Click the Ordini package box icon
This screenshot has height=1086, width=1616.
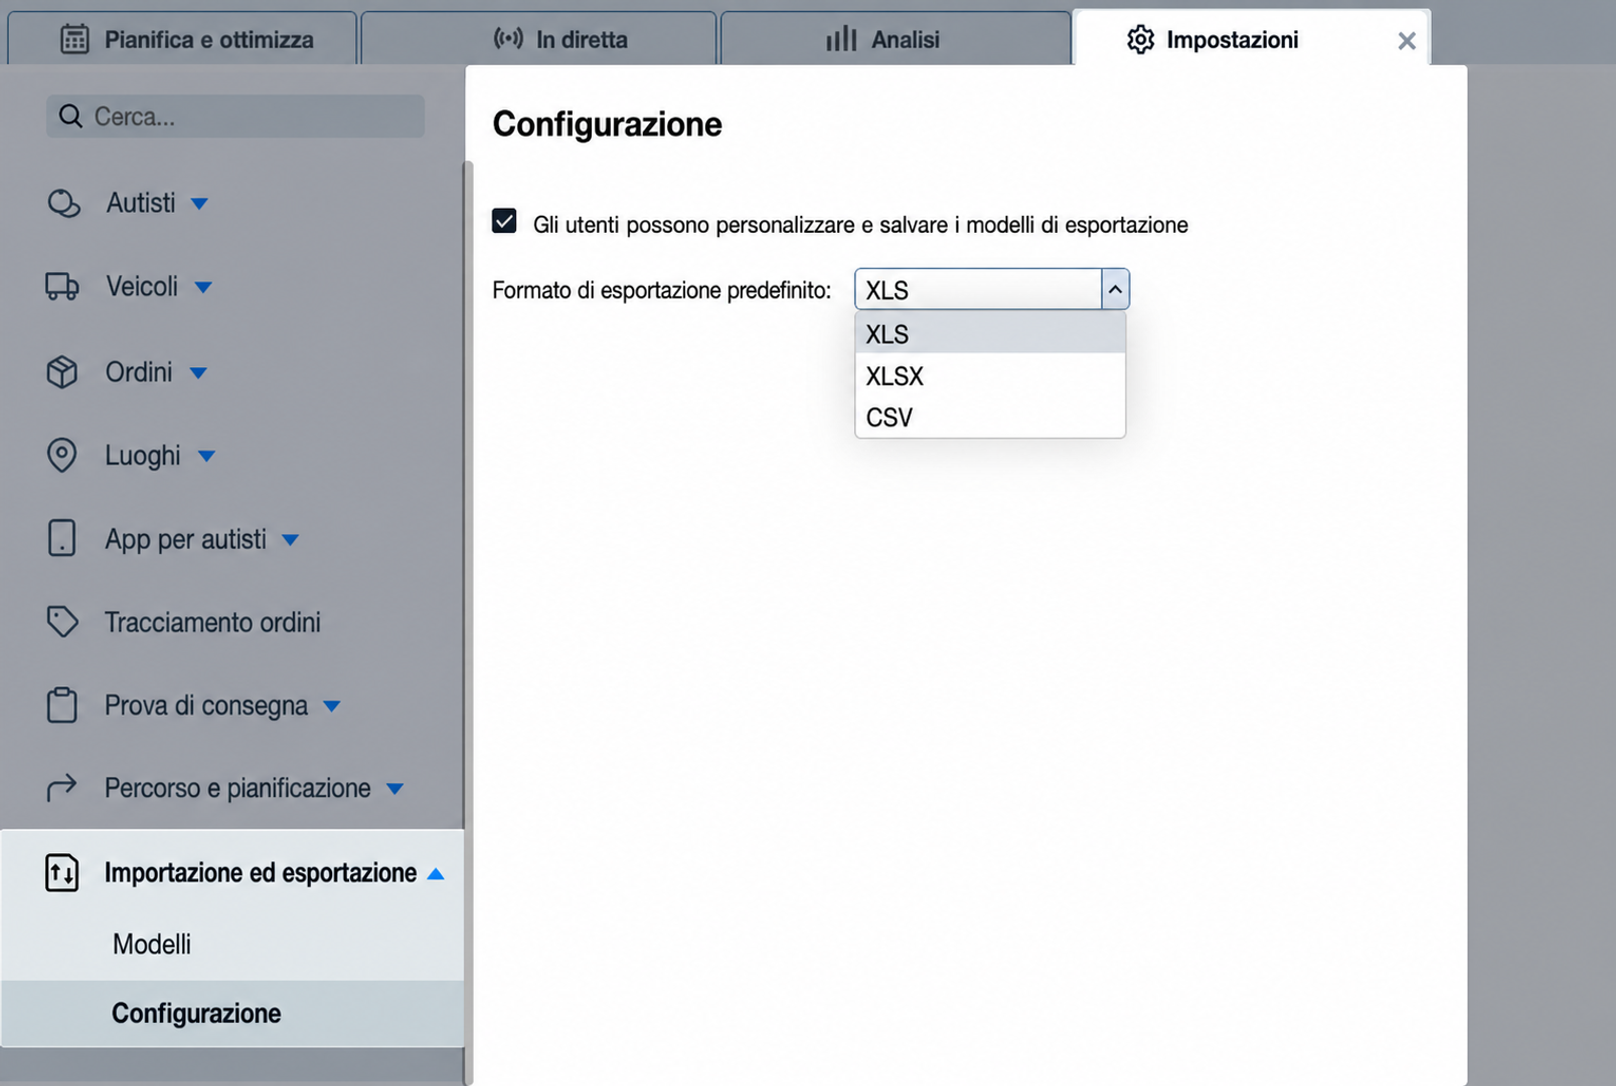coord(62,372)
